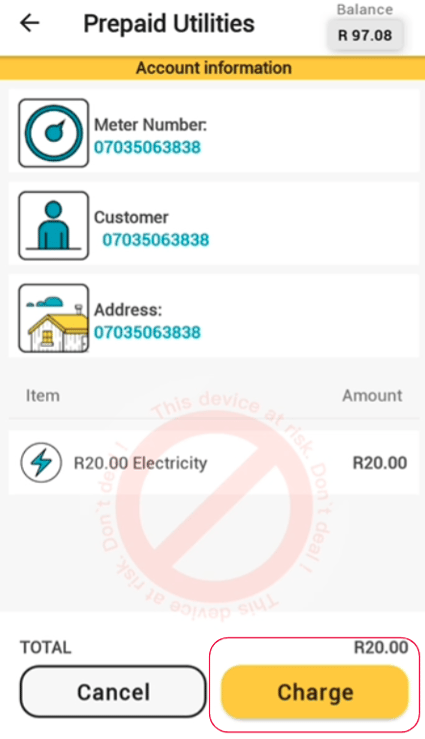Cancel the prepaid electricity purchase
This screenshot has width=425, height=739.
point(113,692)
